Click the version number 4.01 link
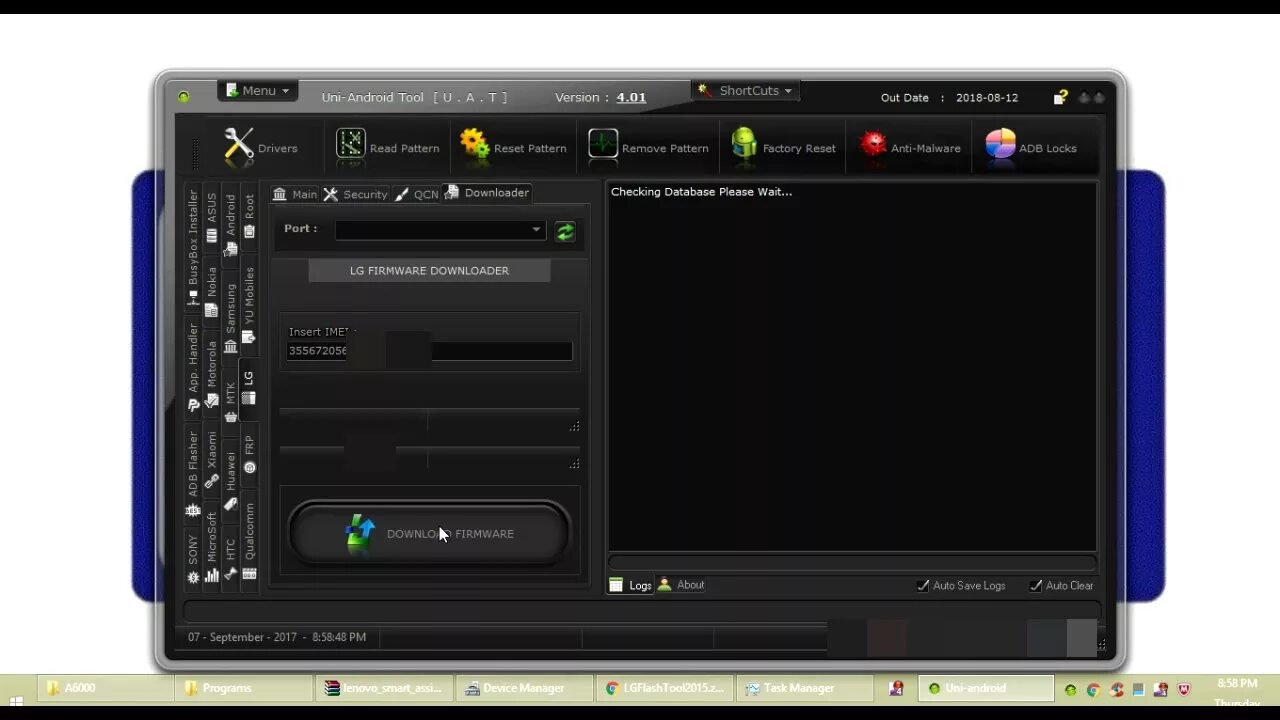This screenshot has width=1280, height=720. 631,97
